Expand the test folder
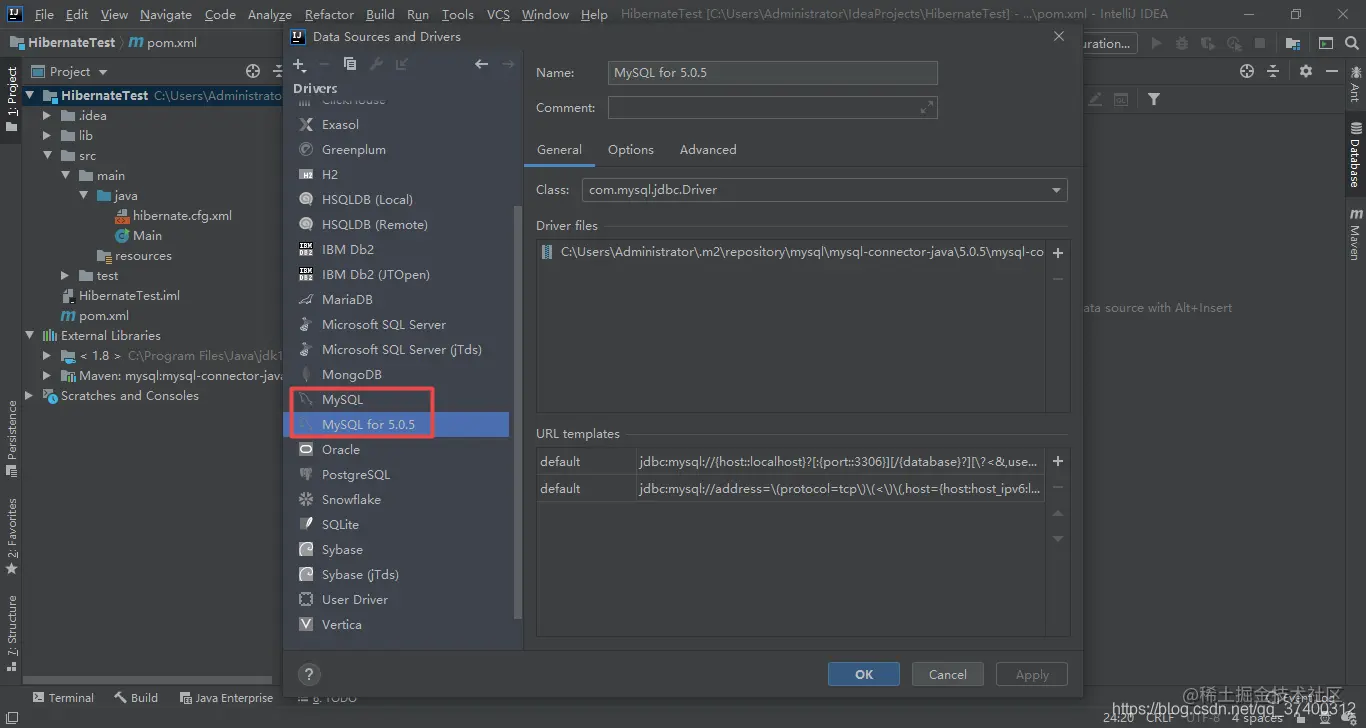Screen dimensions: 1366x728 (66, 276)
